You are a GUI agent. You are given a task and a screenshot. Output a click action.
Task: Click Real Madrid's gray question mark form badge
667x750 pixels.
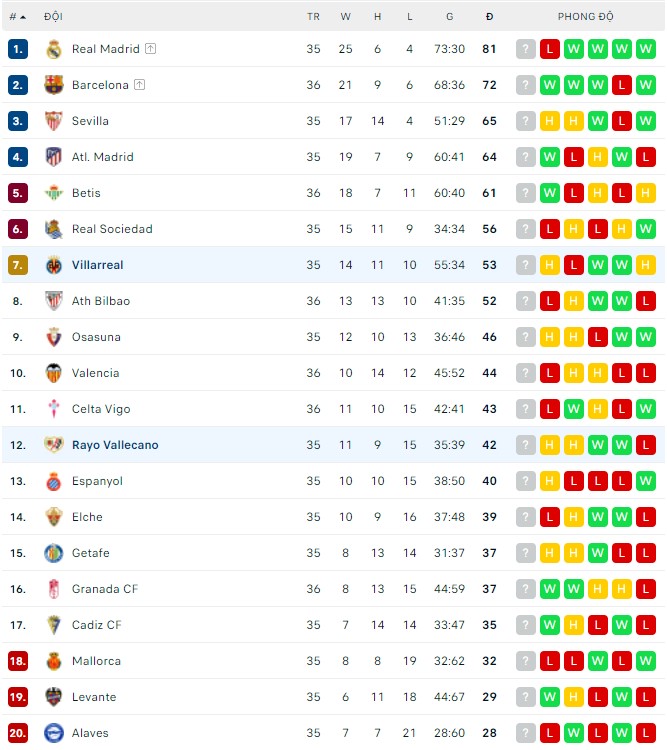click(526, 49)
